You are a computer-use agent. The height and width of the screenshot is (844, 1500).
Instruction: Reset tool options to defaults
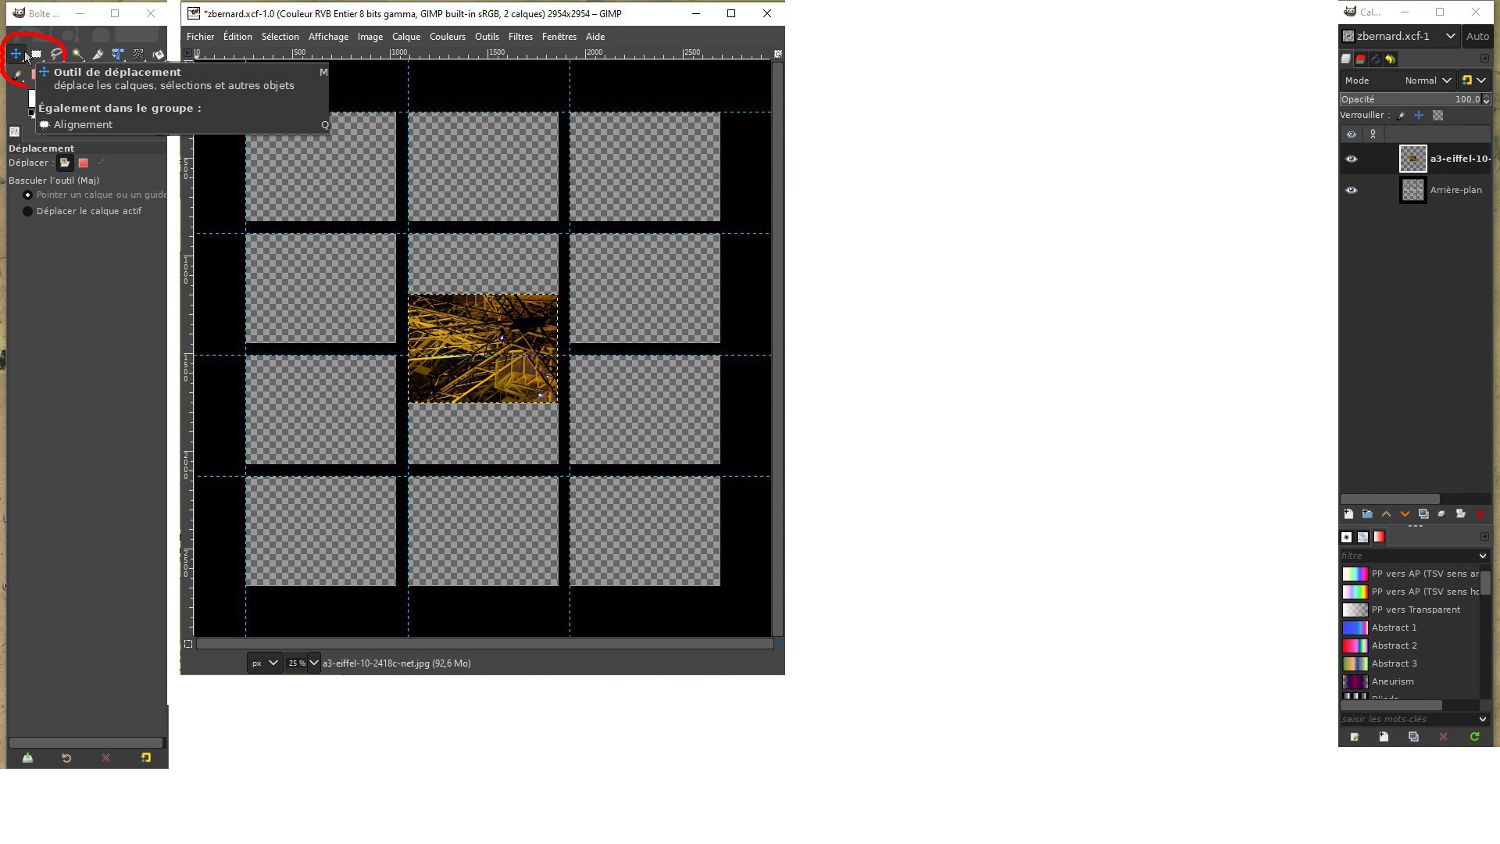146,758
